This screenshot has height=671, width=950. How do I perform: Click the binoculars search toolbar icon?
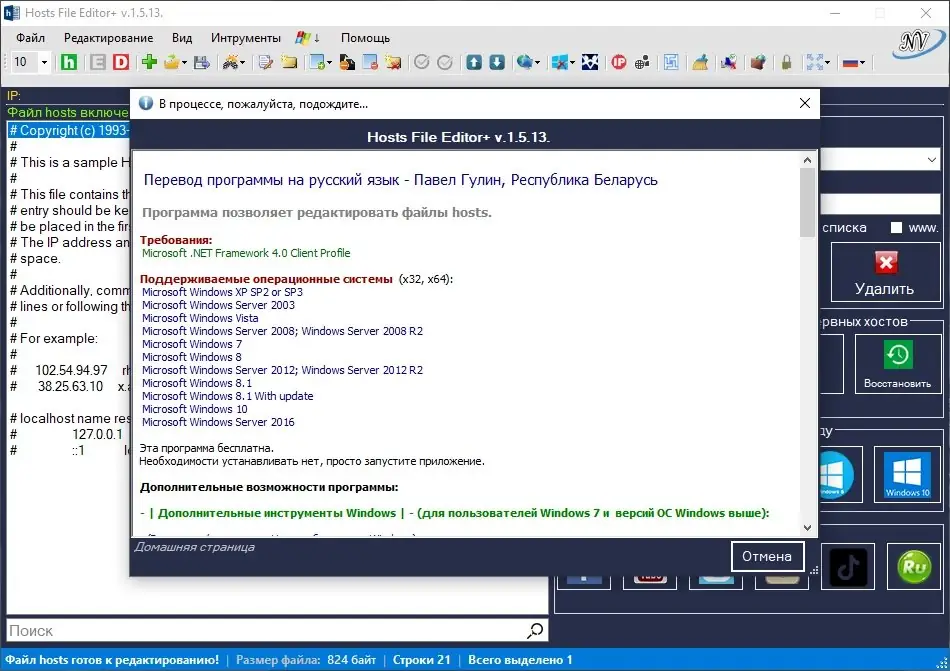(230, 62)
